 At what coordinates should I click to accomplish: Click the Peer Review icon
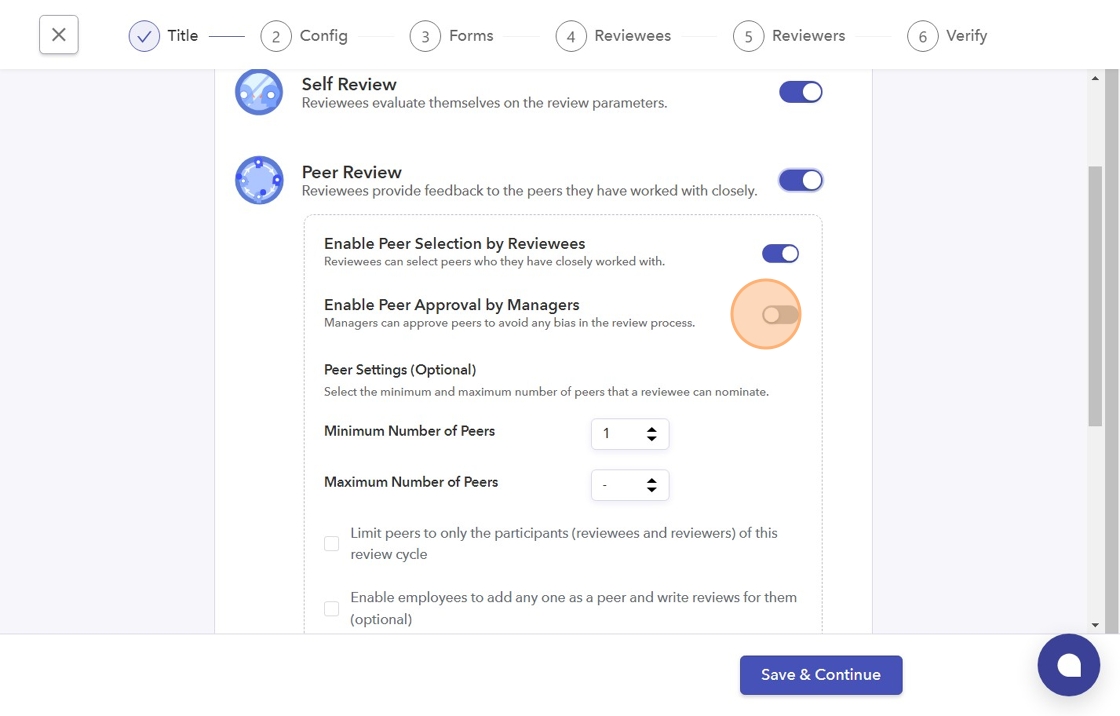(x=259, y=180)
